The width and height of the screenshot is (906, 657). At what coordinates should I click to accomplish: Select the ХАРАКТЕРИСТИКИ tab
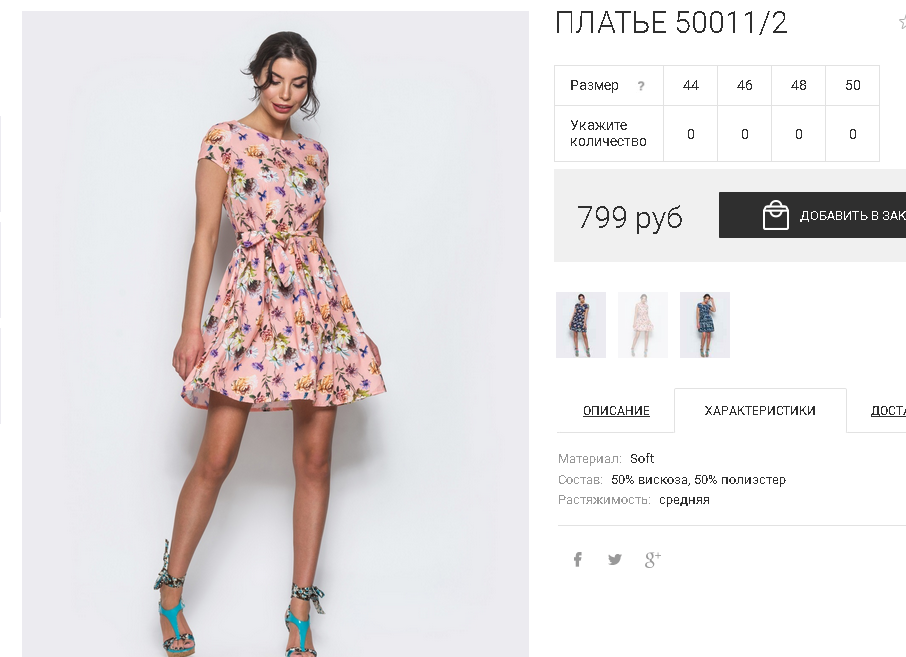click(x=760, y=410)
